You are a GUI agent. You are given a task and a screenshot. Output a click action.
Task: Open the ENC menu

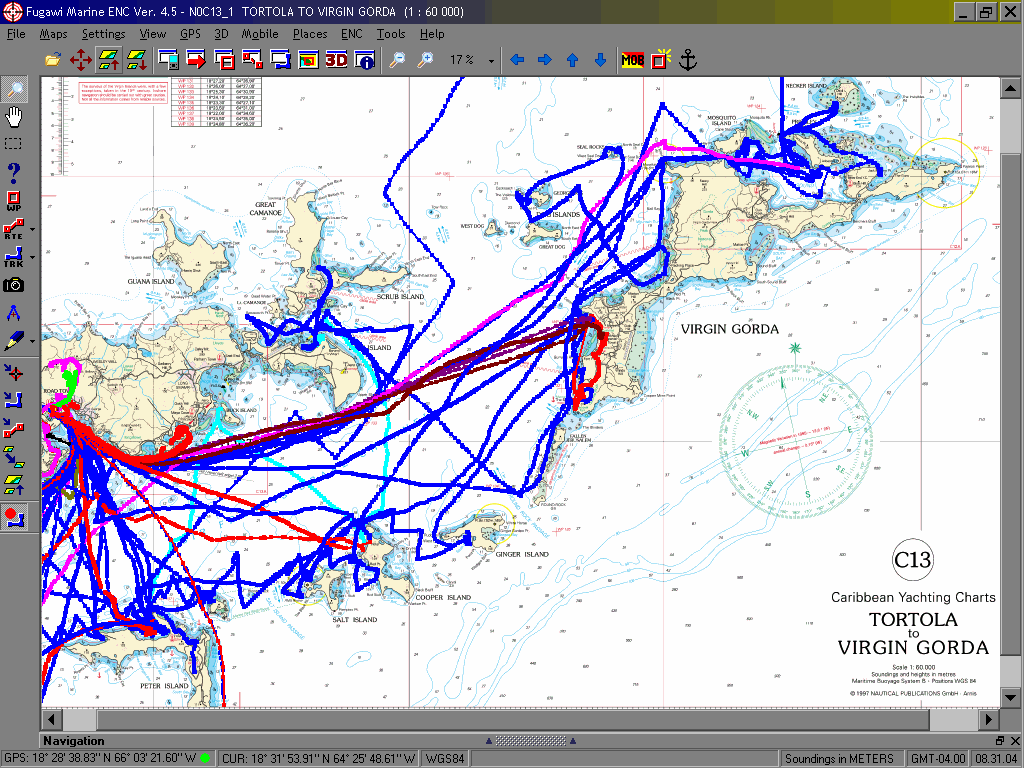(x=351, y=34)
